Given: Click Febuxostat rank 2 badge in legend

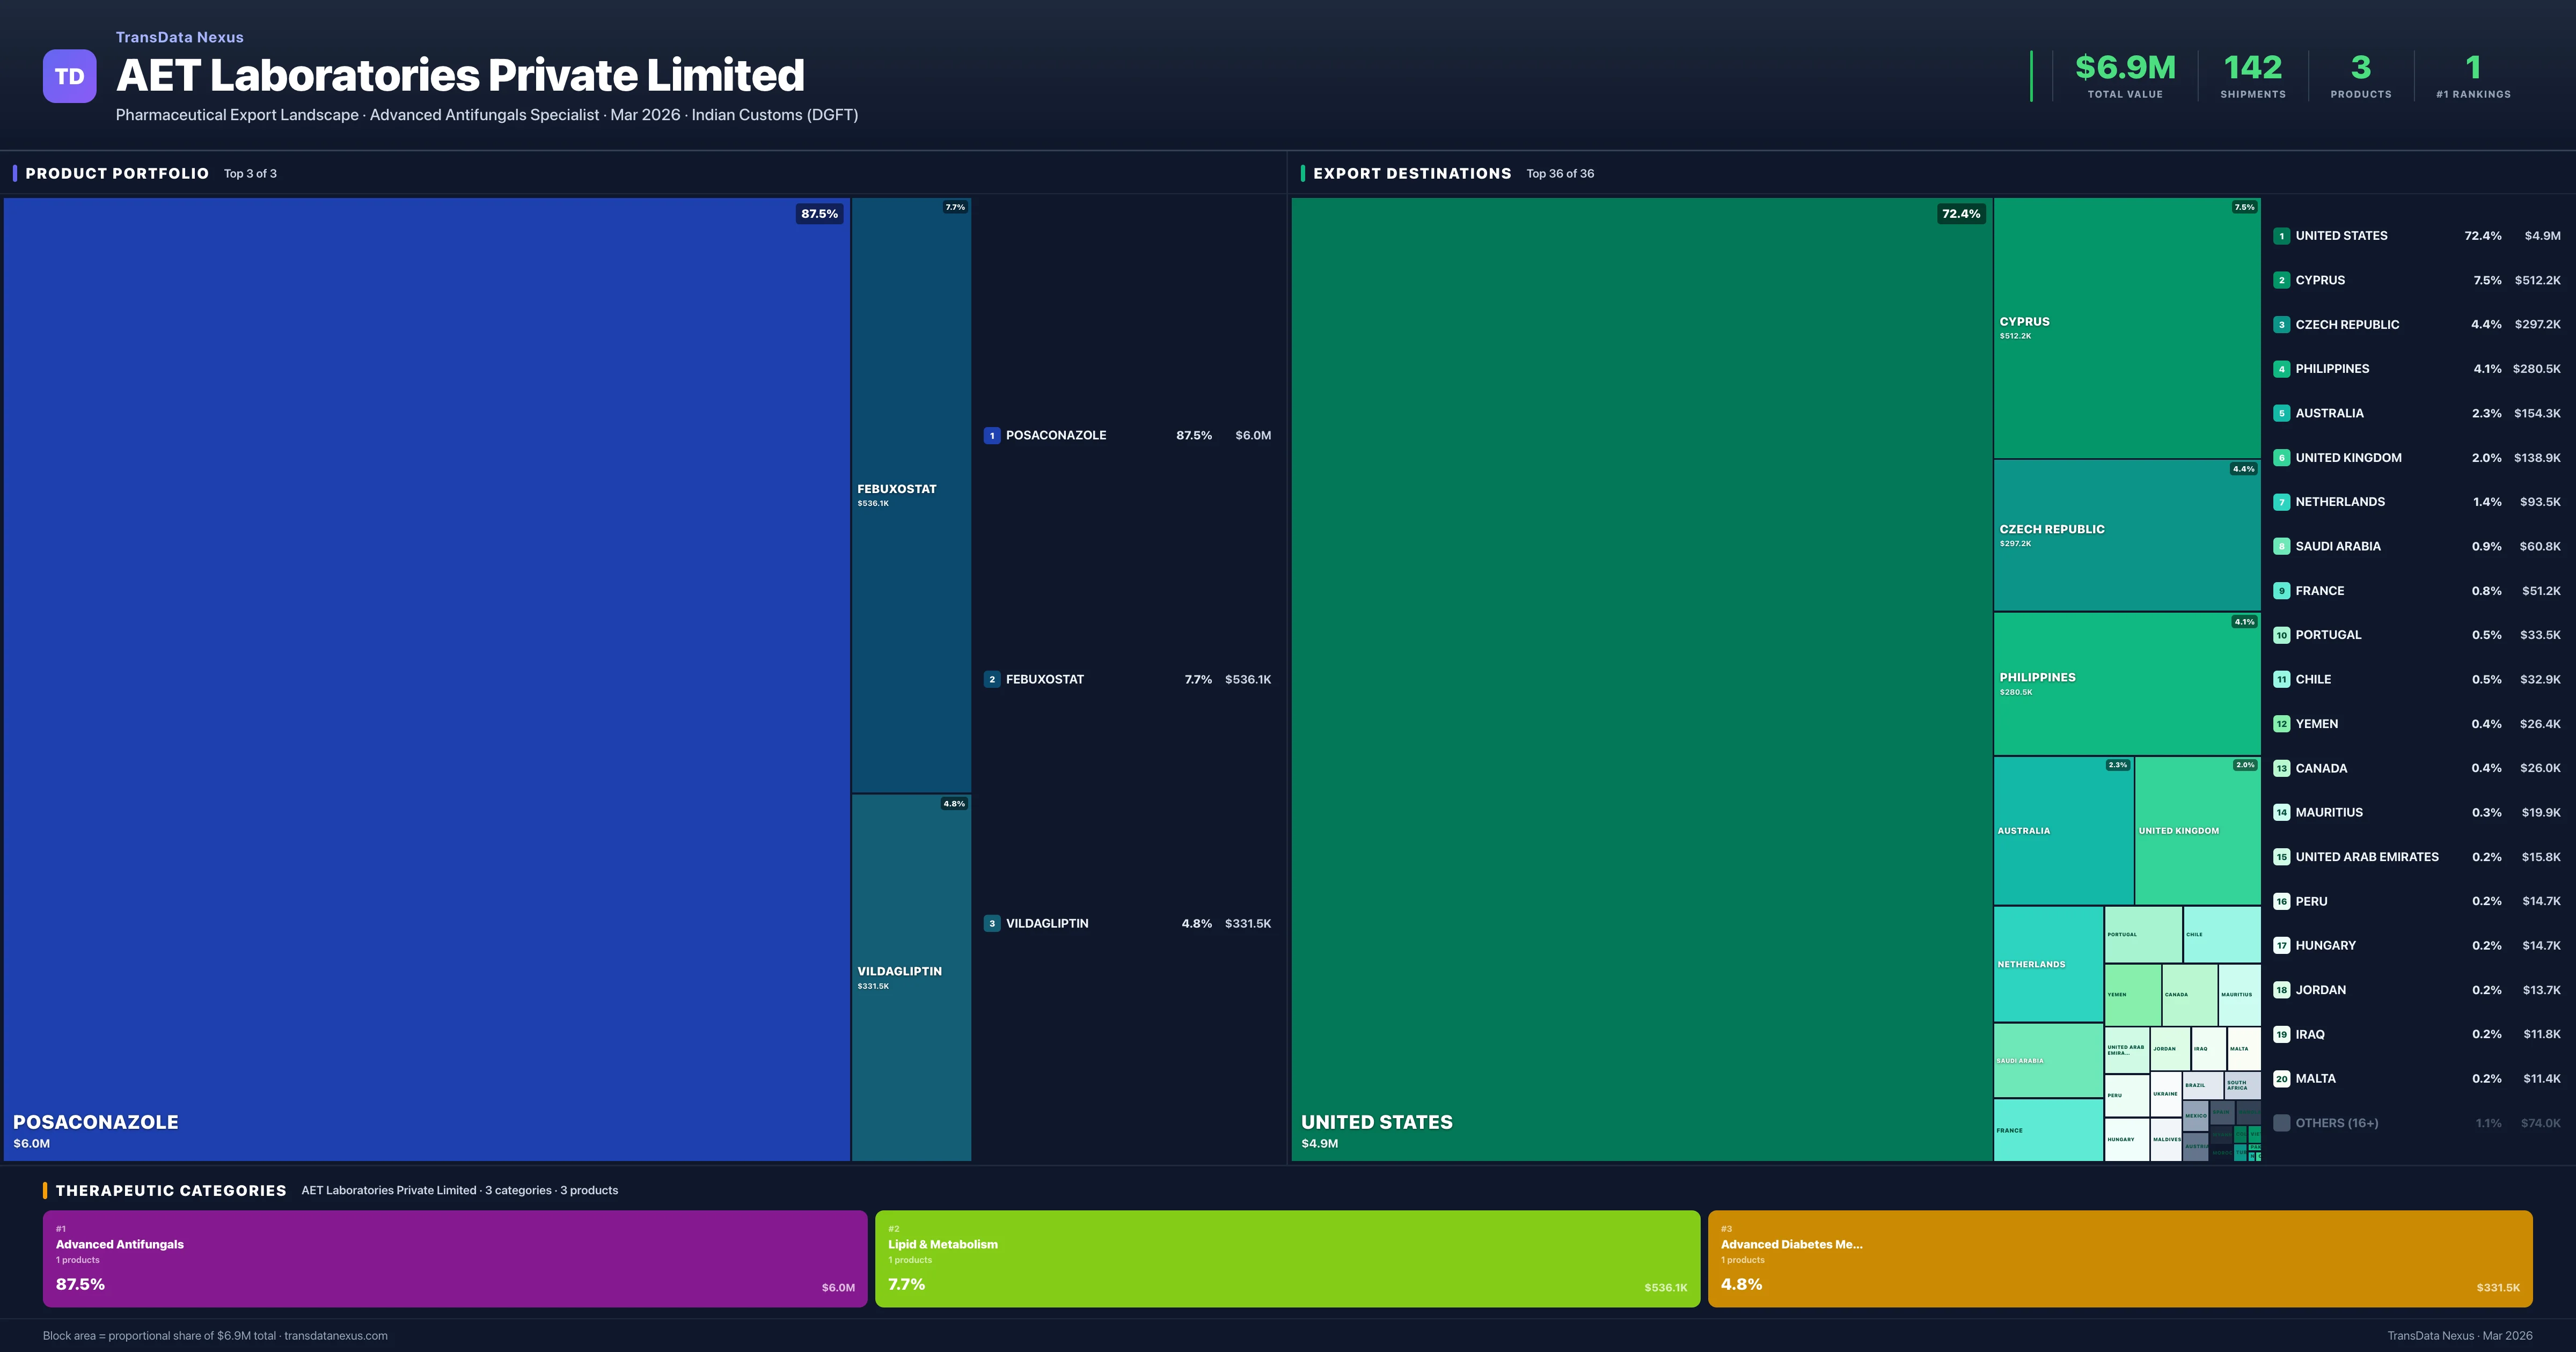Looking at the screenshot, I should [991, 679].
